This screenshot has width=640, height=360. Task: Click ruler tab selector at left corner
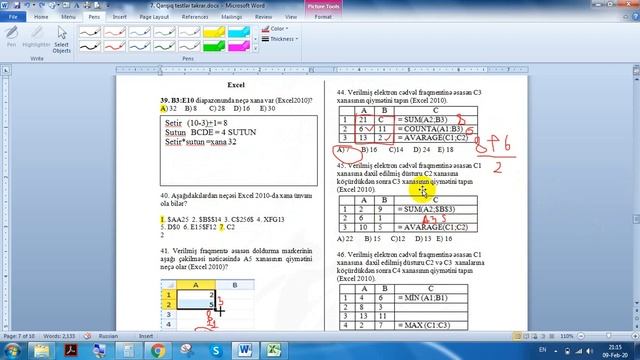[x=6, y=70]
